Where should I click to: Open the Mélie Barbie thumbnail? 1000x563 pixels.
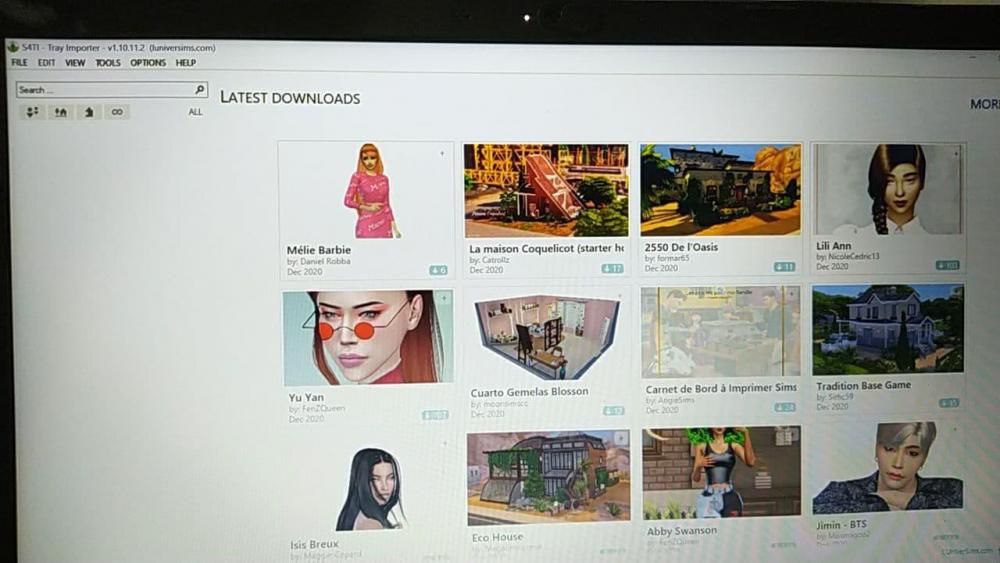coord(371,191)
